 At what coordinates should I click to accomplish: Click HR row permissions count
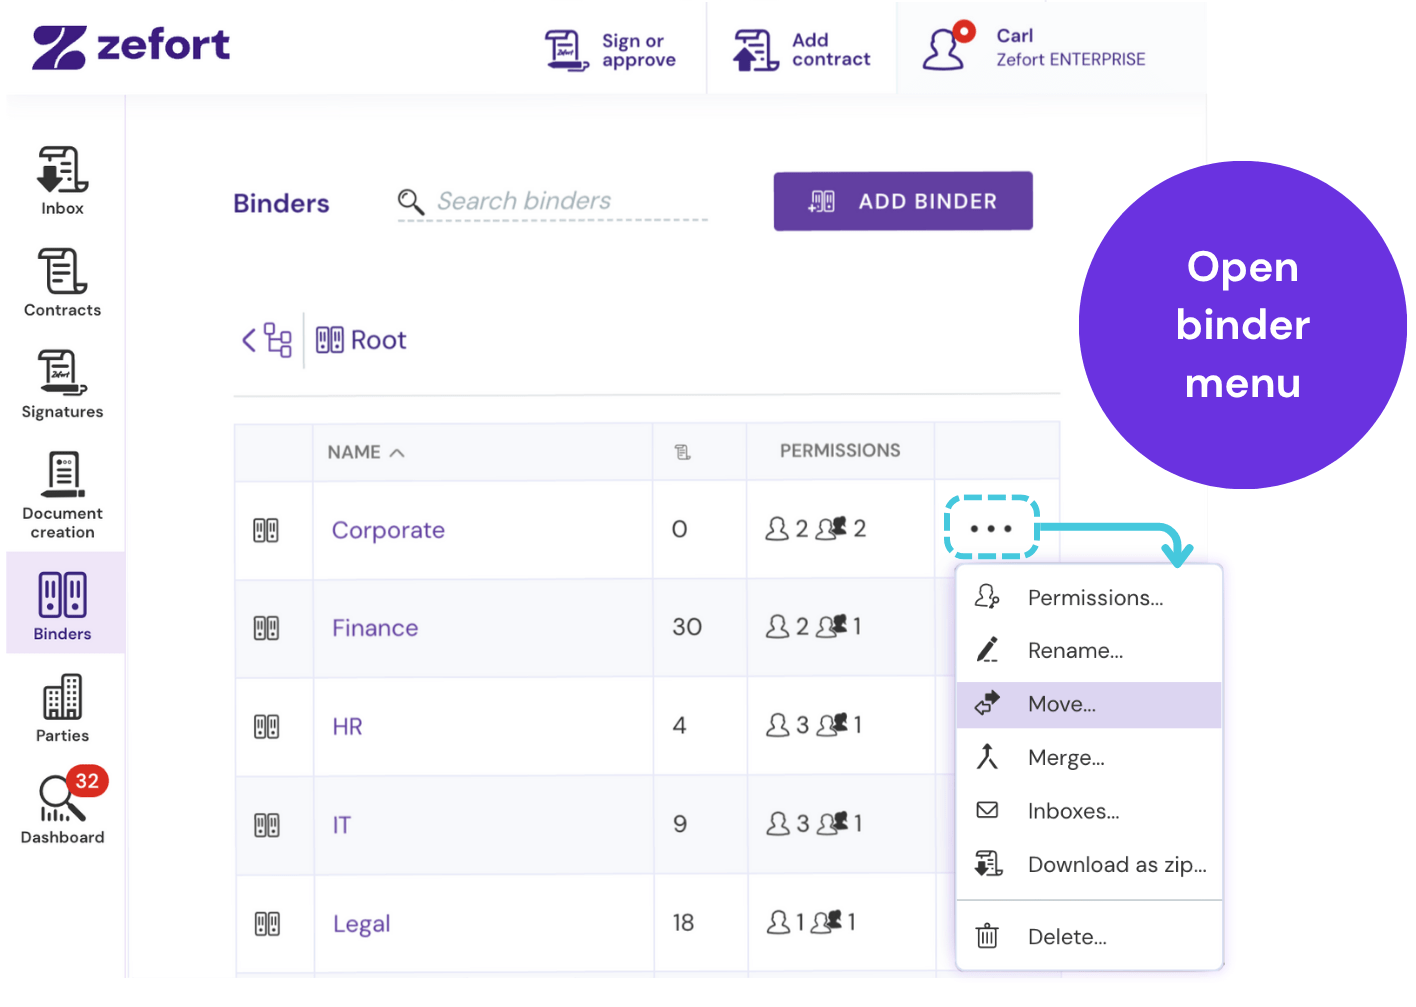pyautogui.click(x=813, y=725)
